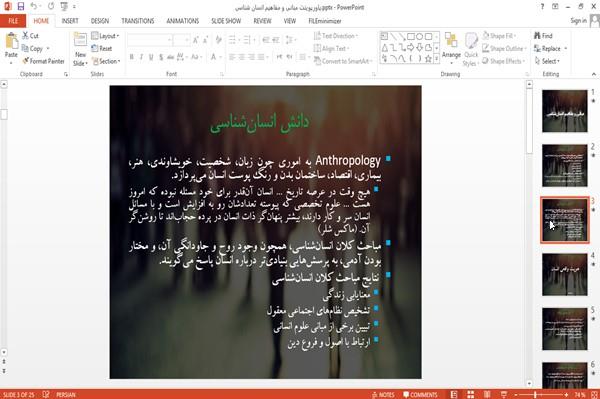
Task: Open the Arrange tool
Action: (451, 48)
